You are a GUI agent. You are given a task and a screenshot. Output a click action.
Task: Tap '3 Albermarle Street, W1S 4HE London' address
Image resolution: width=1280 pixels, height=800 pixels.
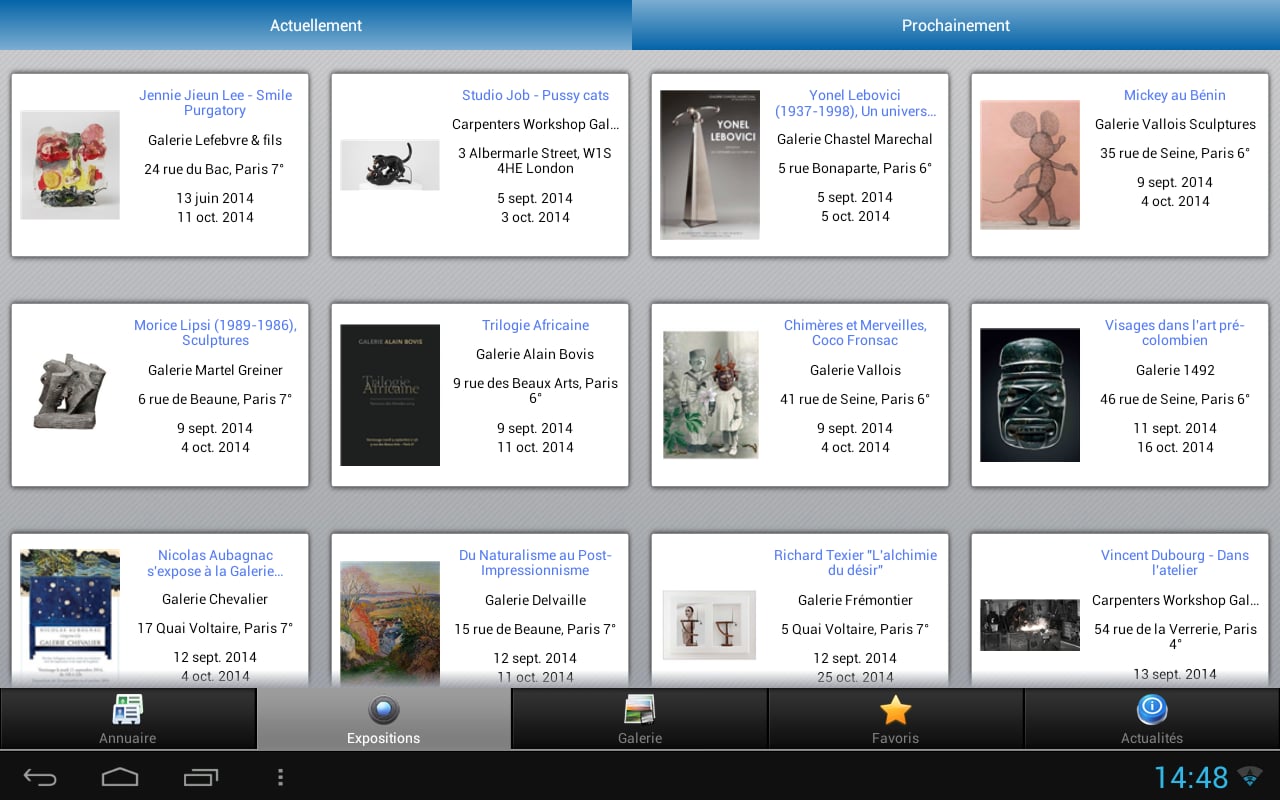535,161
